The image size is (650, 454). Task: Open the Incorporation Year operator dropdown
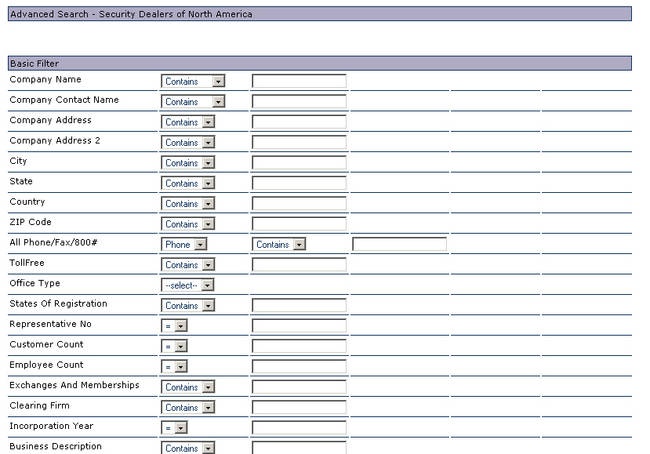175,428
